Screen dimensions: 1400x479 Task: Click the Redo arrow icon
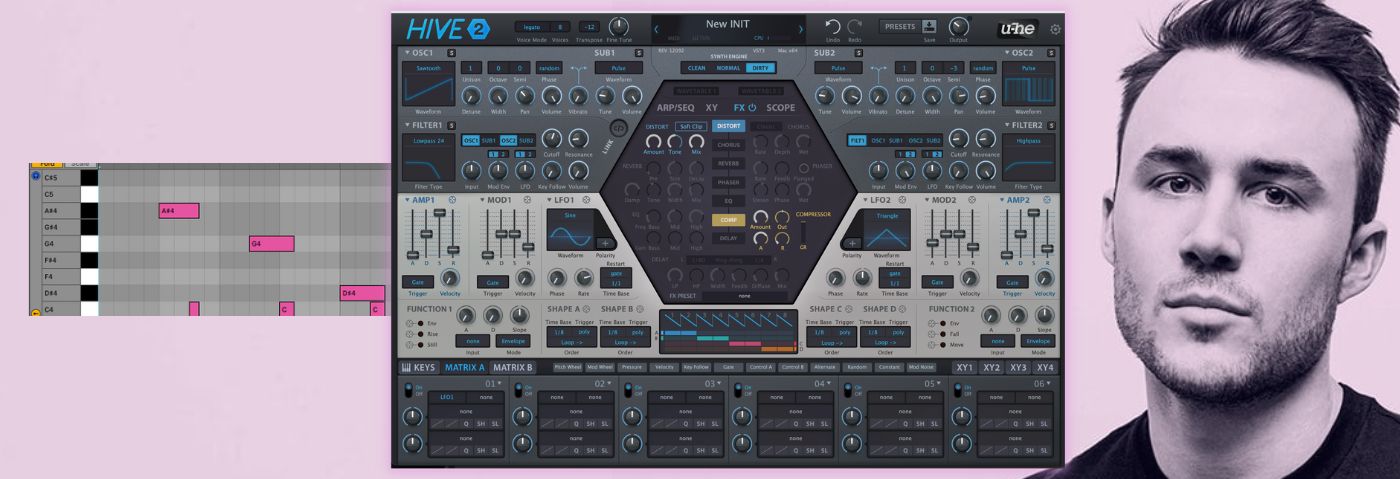(x=854, y=27)
